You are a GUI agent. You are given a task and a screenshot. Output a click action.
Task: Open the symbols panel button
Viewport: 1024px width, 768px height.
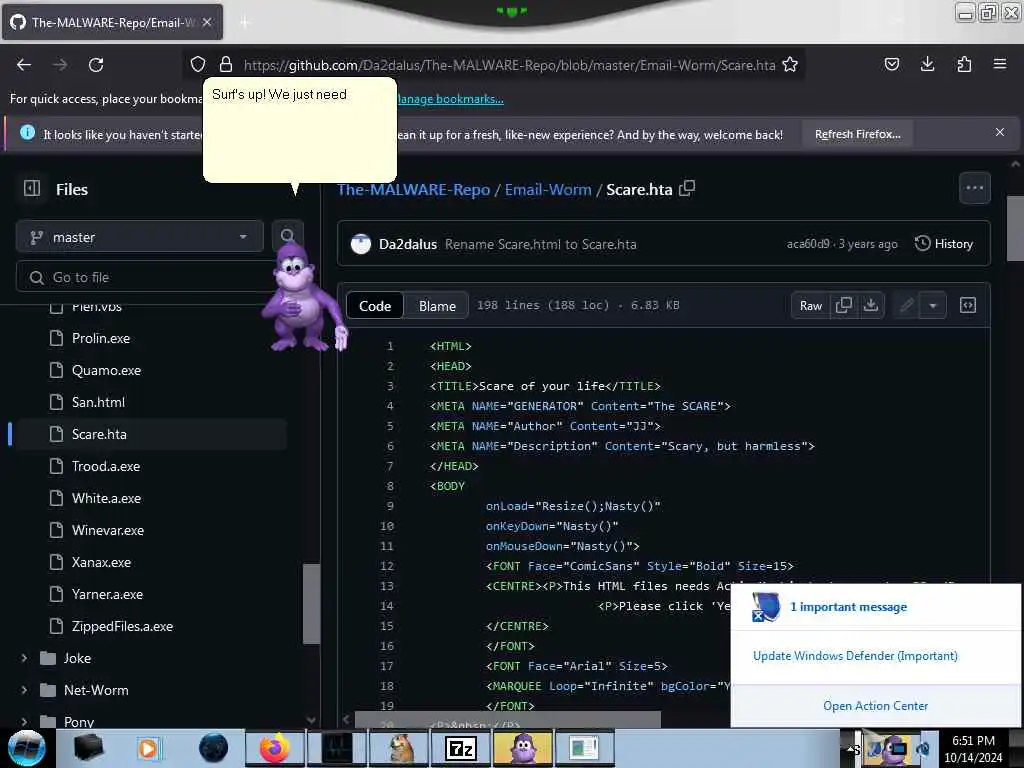968,305
